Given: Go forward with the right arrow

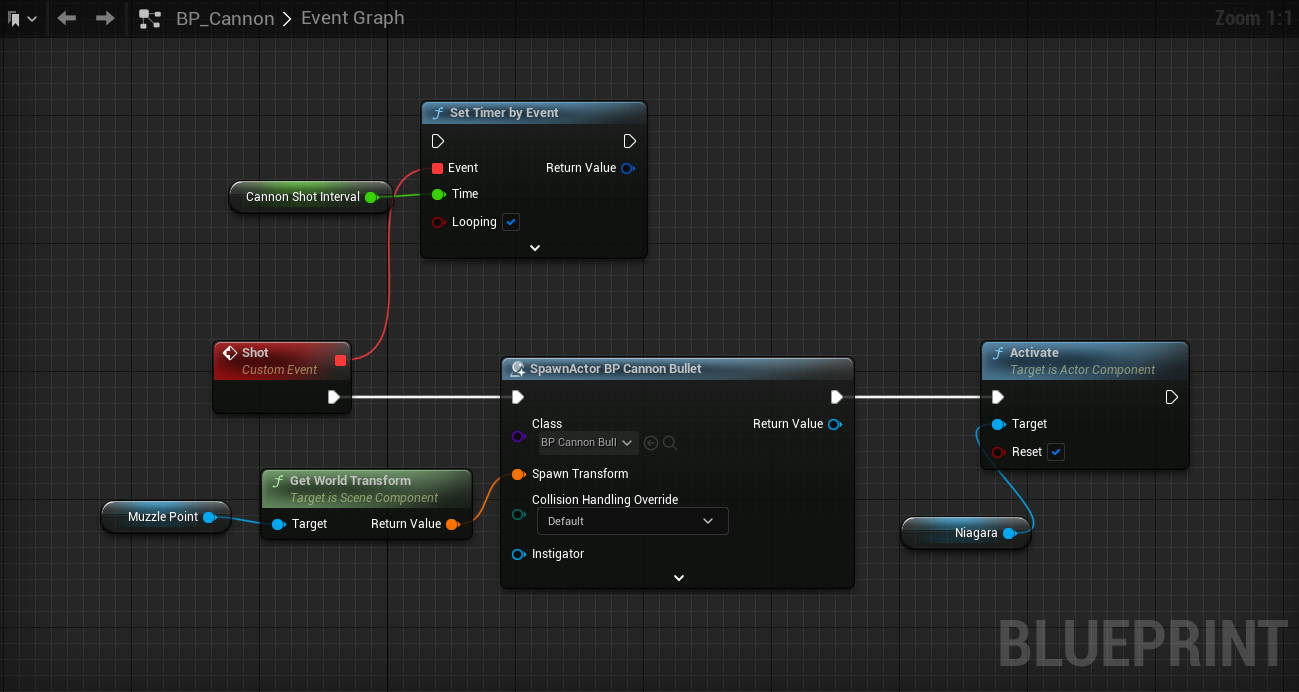Looking at the screenshot, I should [105, 18].
